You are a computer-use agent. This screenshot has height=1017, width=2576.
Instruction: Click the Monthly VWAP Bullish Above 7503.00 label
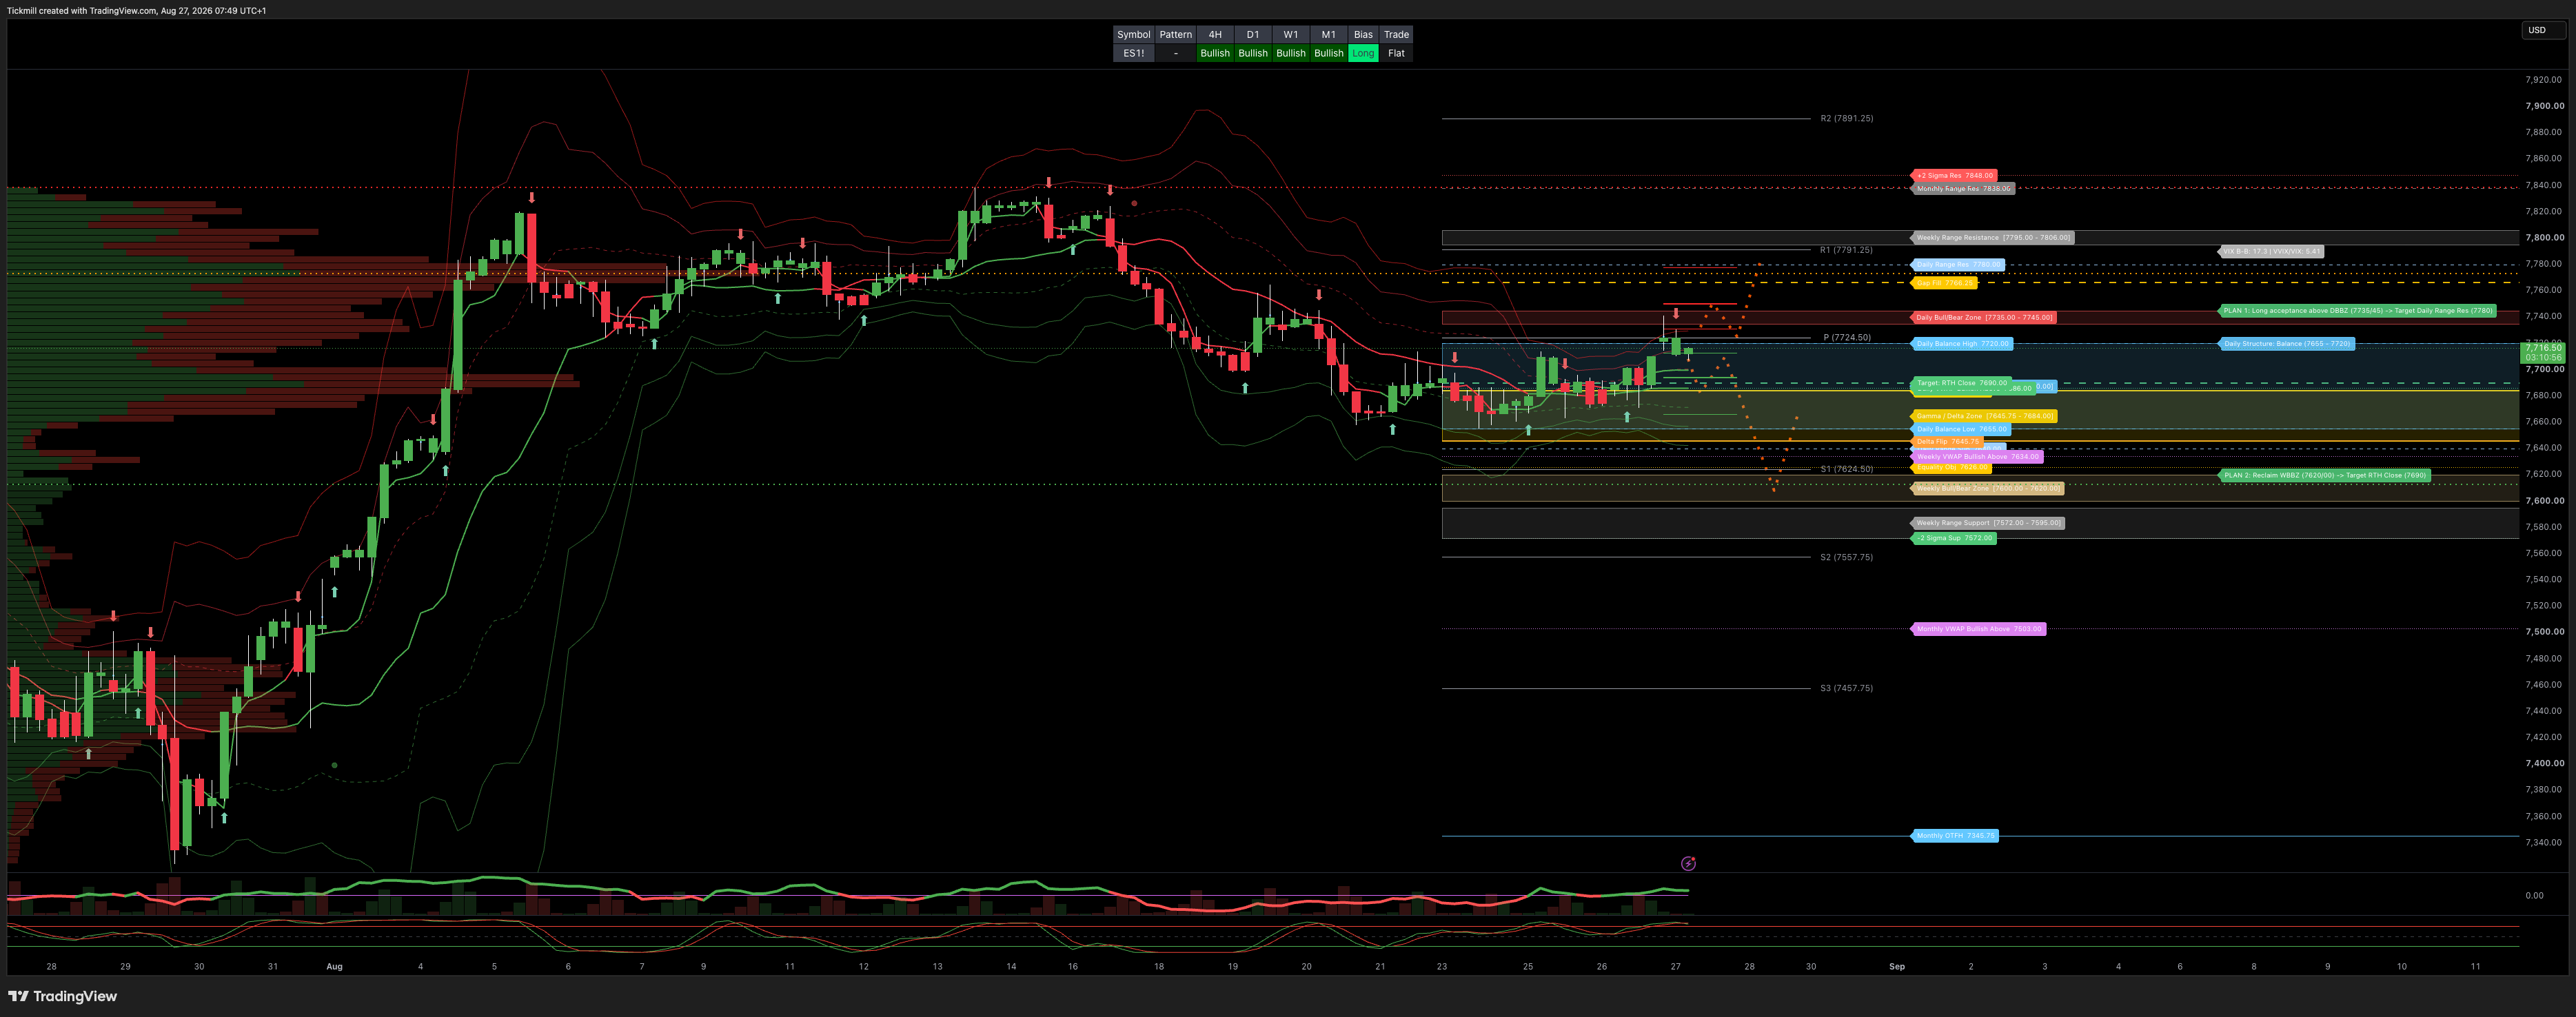pyautogui.click(x=1978, y=629)
